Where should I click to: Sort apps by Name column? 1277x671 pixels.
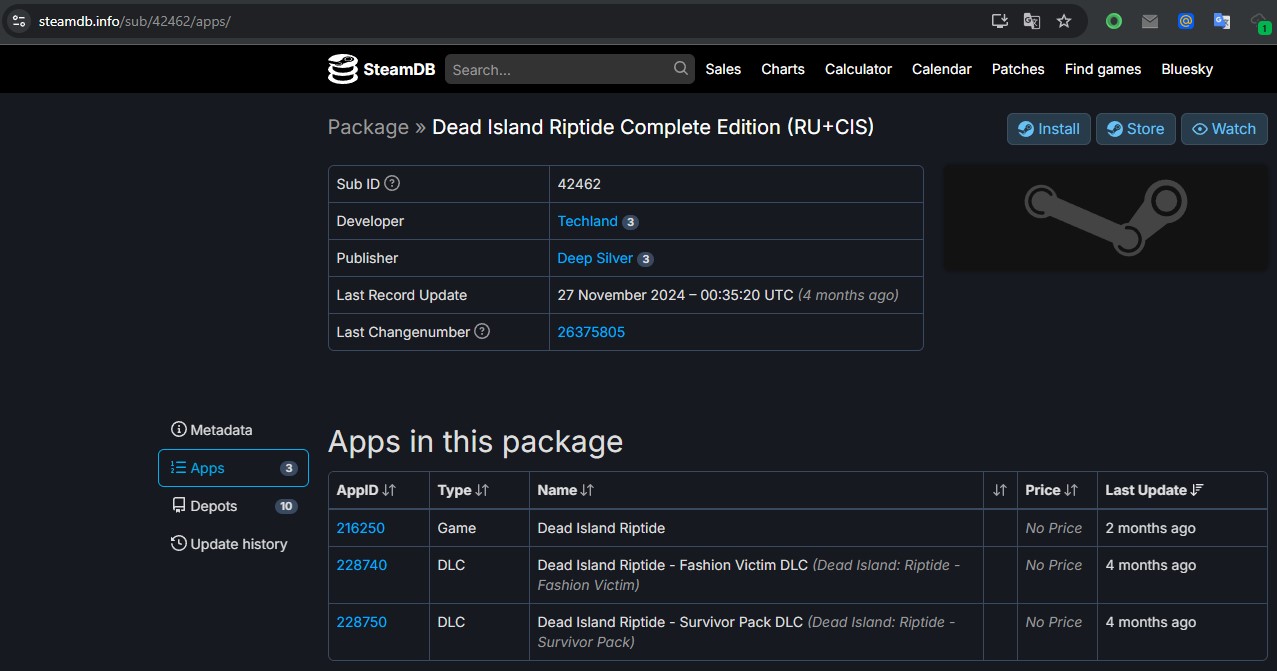tap(566, 490)
